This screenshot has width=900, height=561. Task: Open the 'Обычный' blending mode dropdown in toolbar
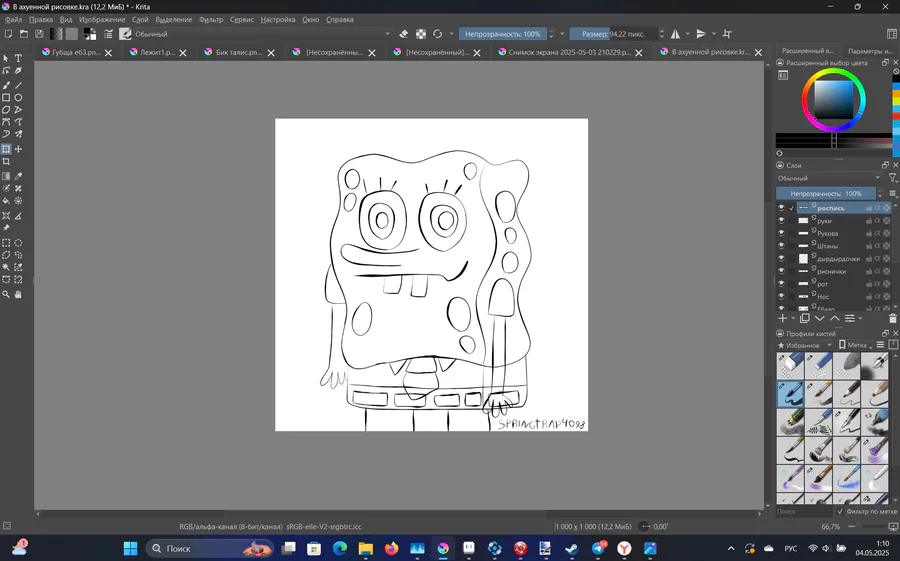[262, 34]
